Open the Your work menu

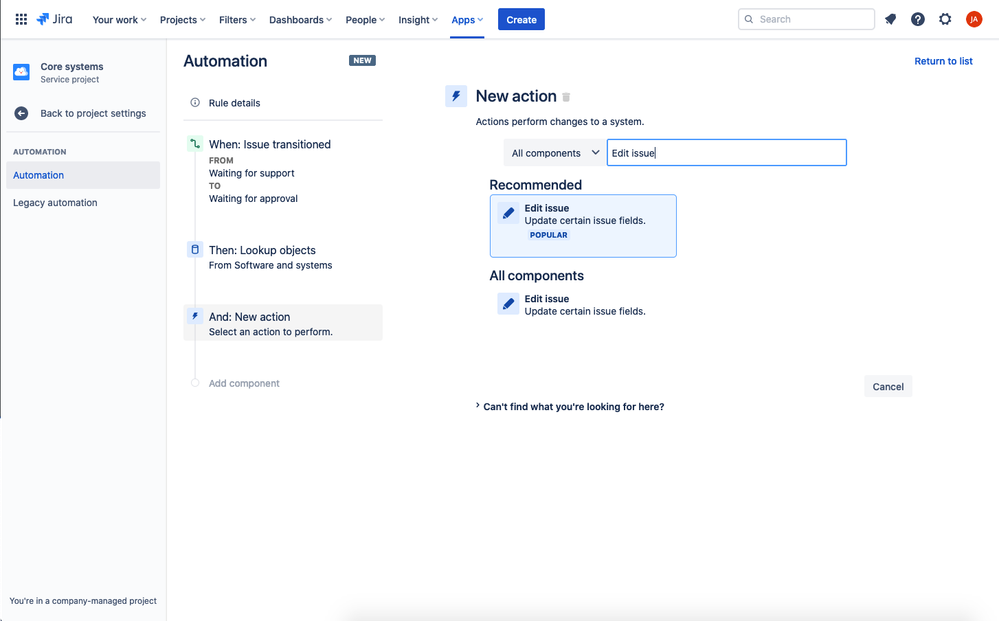(119, 20)
